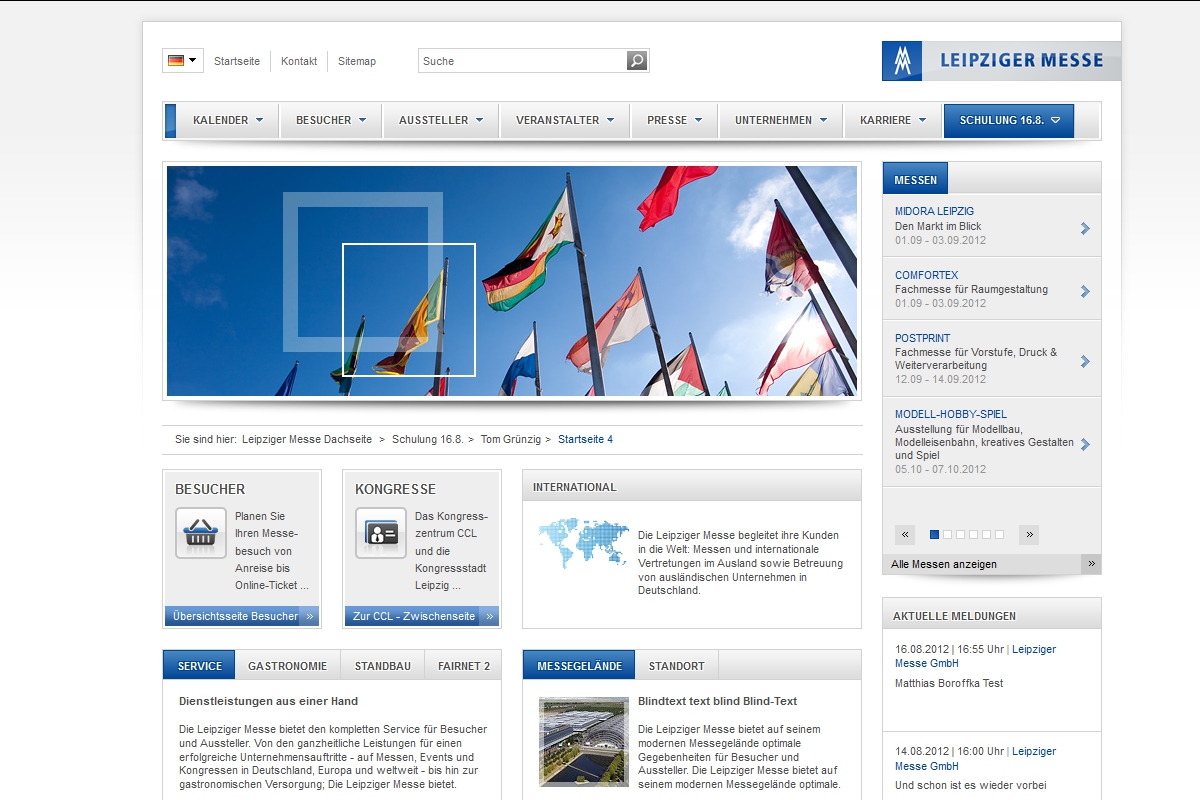Expand the Kalender menu

(x=227, y=120)
